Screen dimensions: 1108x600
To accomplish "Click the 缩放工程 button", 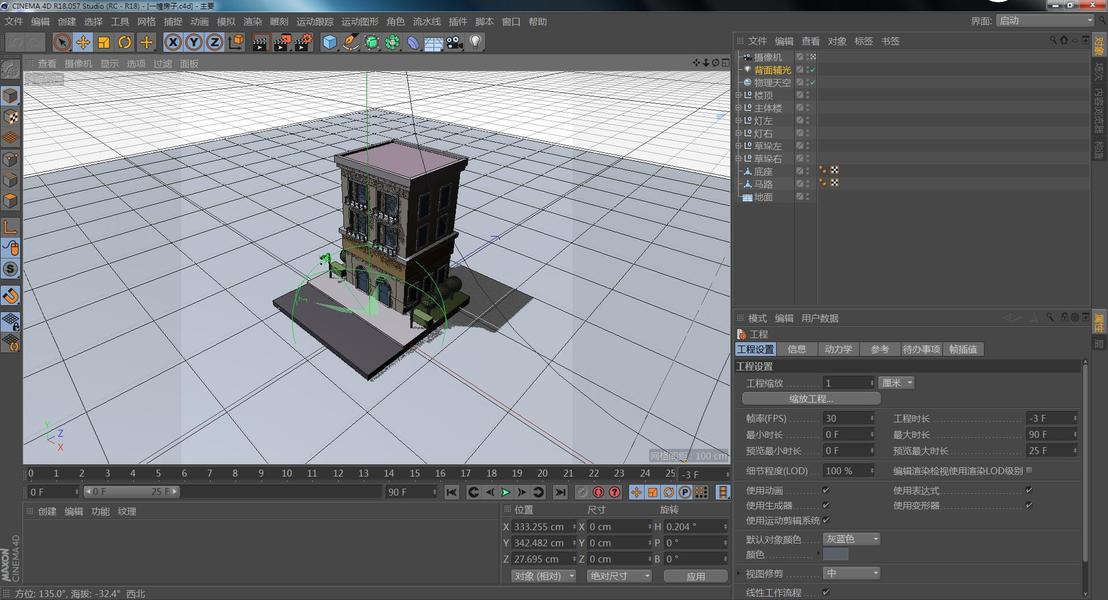I will pyautogui.click(x=811, y=399).
